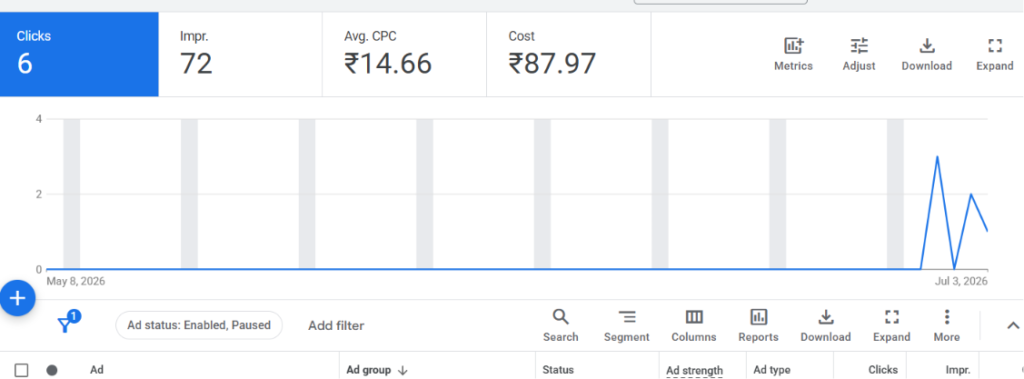Screen dimensions: 1024x379
Task: Click the blue plus create button
Action: pyautogui.click(x=18, y=299)
